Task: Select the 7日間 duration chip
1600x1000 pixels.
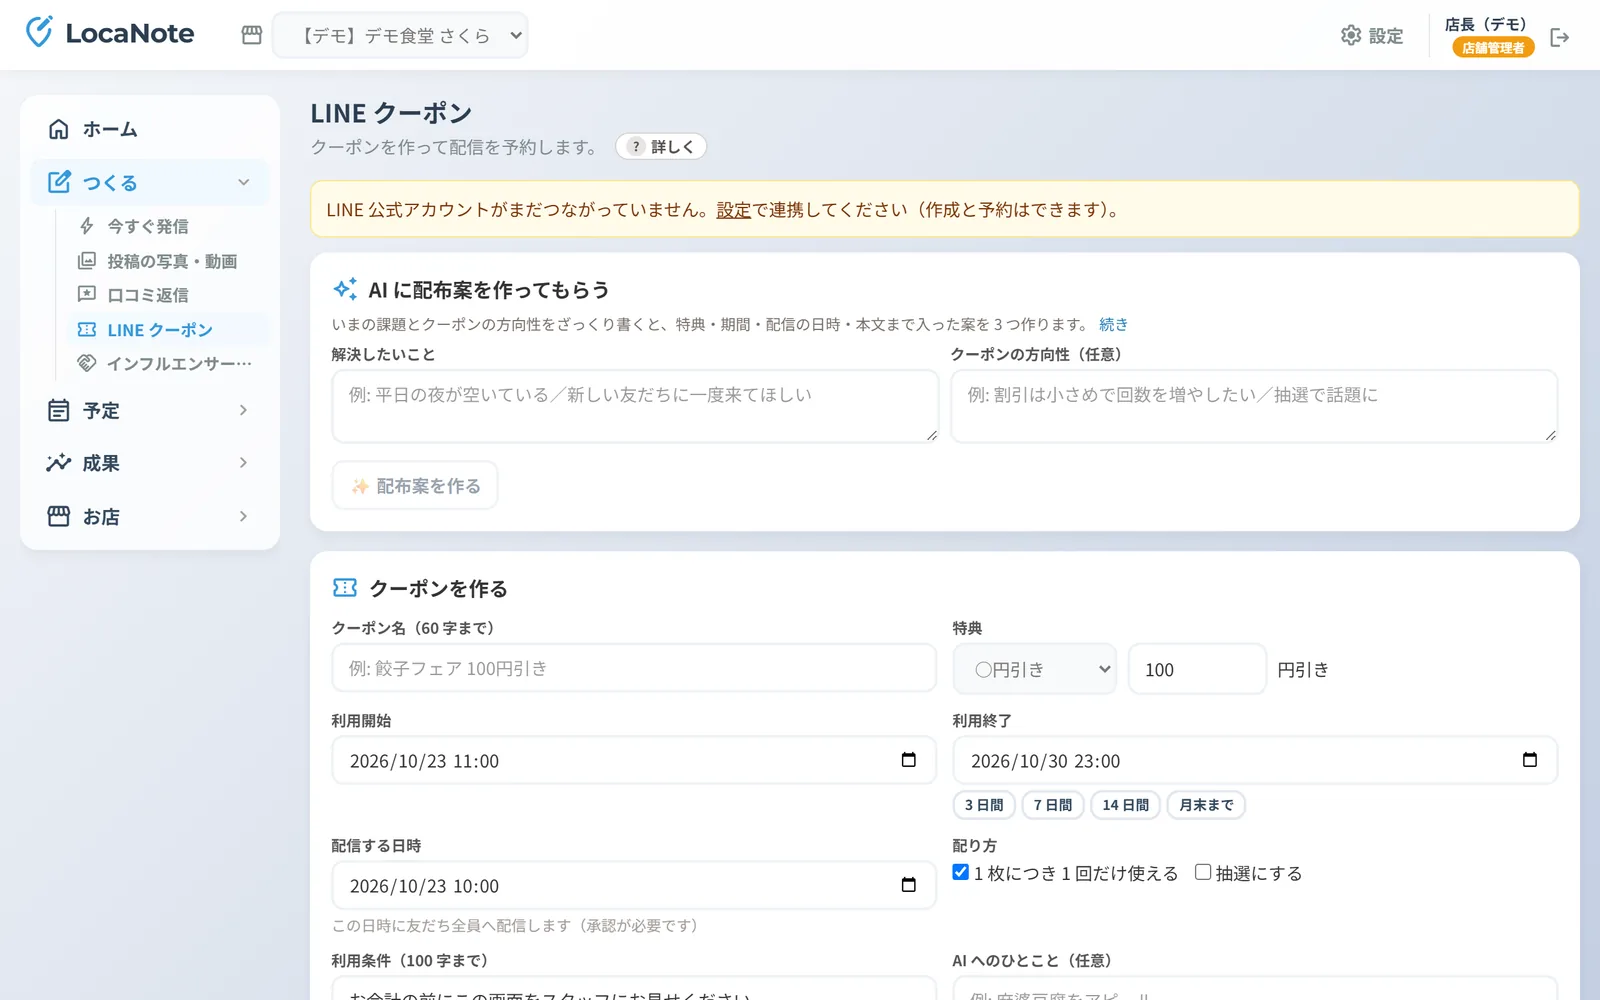Action: pos(1053,805)
